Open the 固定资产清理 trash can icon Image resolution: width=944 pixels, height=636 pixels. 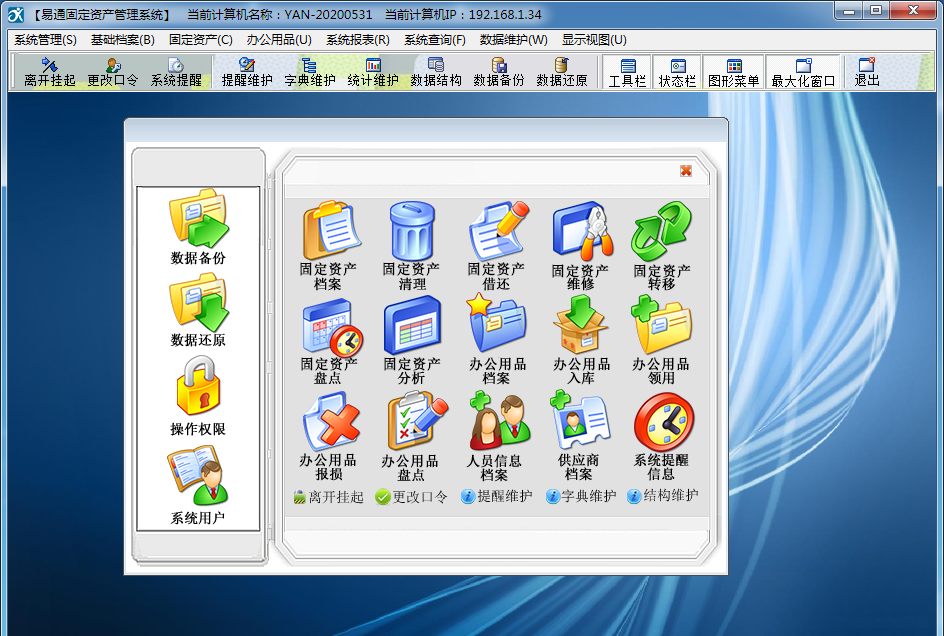click(412, 246)
